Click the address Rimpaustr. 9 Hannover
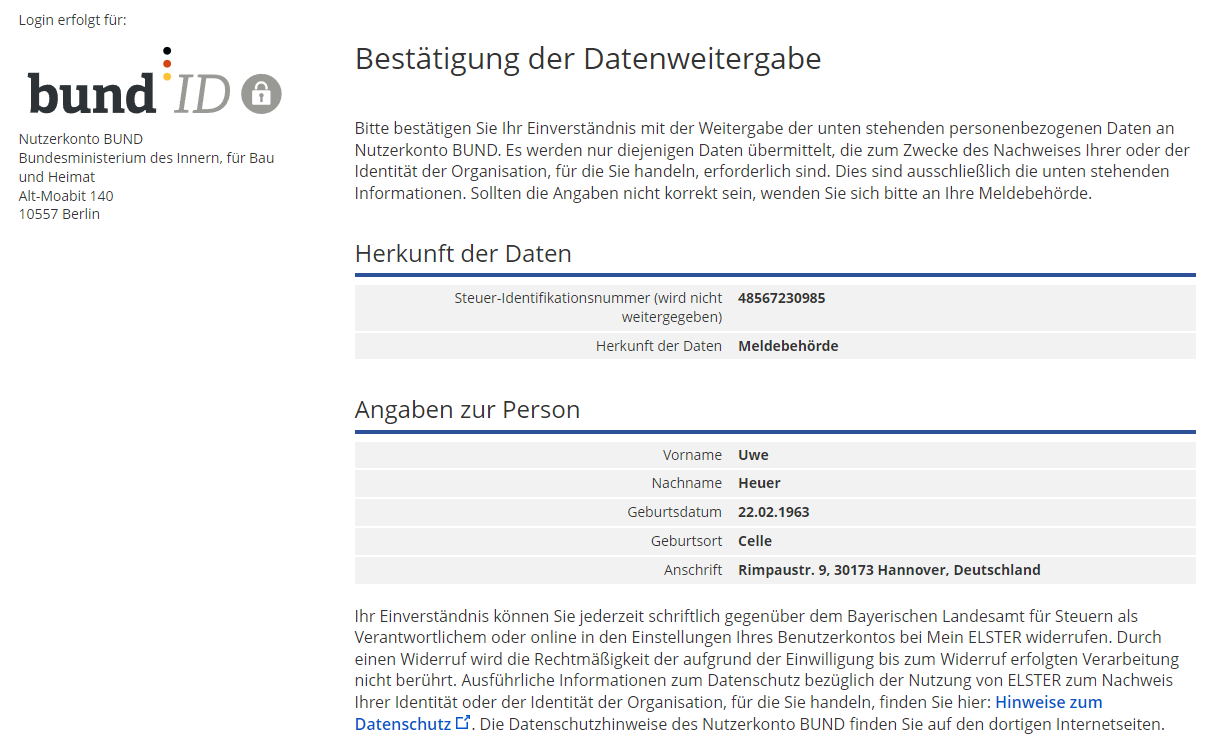1215x754 pixels. pyautogui.click(x=888, y=570)
